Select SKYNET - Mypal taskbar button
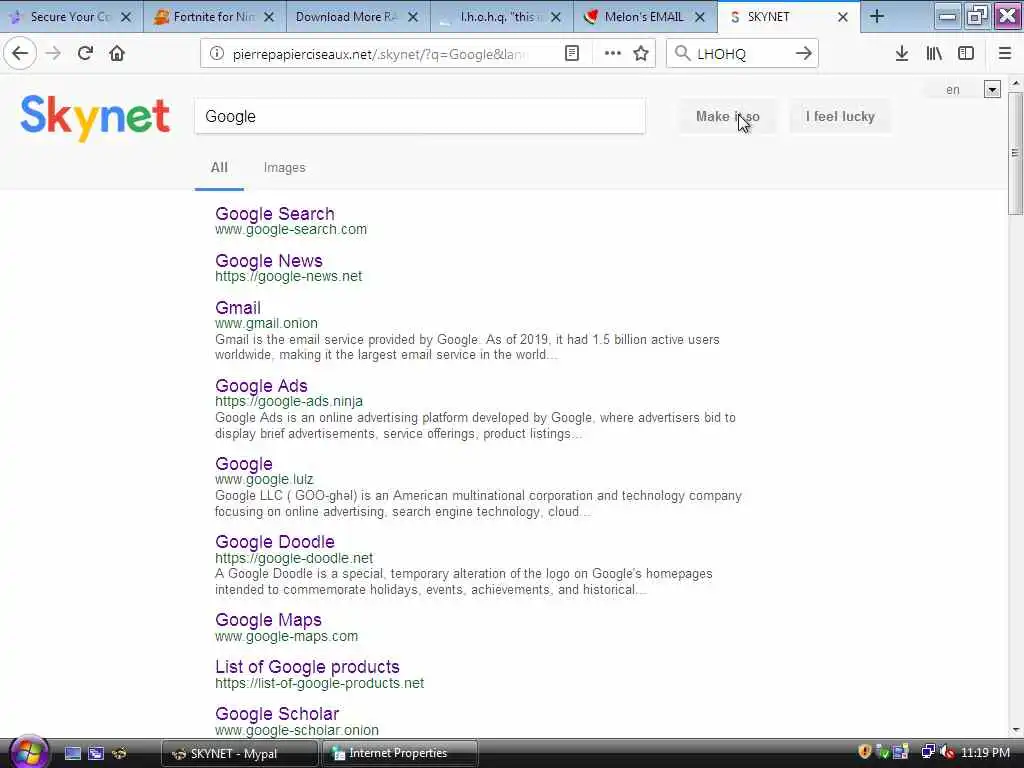Image resolution: width=1024 pixels, height=768 pixels. click(239, 754)
